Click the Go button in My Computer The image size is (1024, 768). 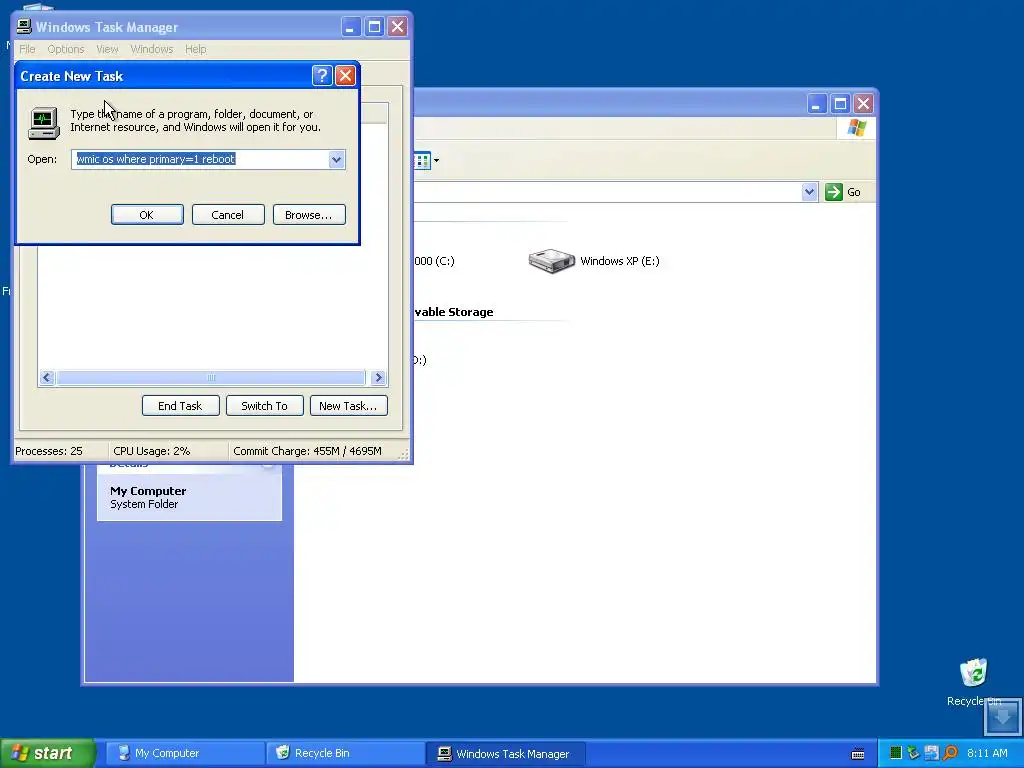843,192
